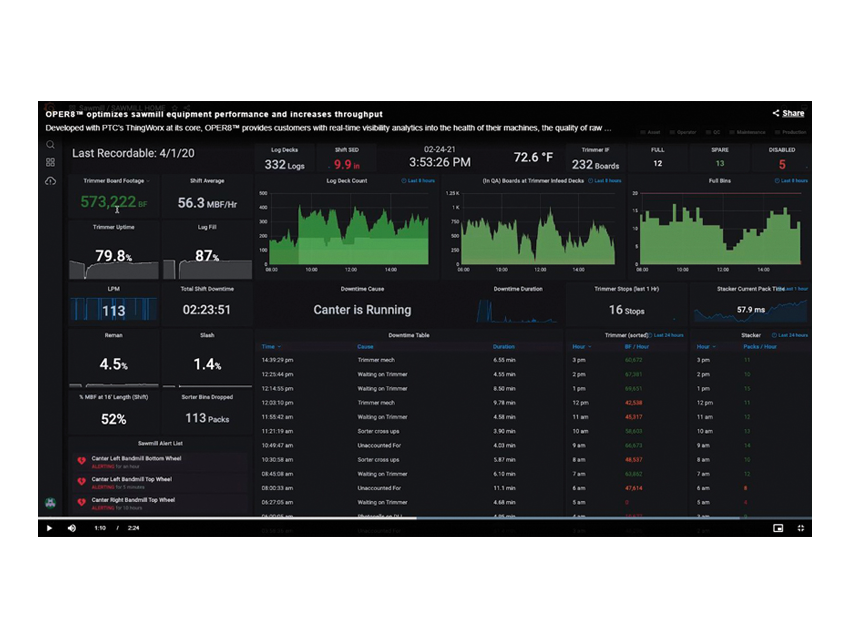850x637 pixels.
Task: Click the 9.9 in Shift SED value
Action: (346, 164)
